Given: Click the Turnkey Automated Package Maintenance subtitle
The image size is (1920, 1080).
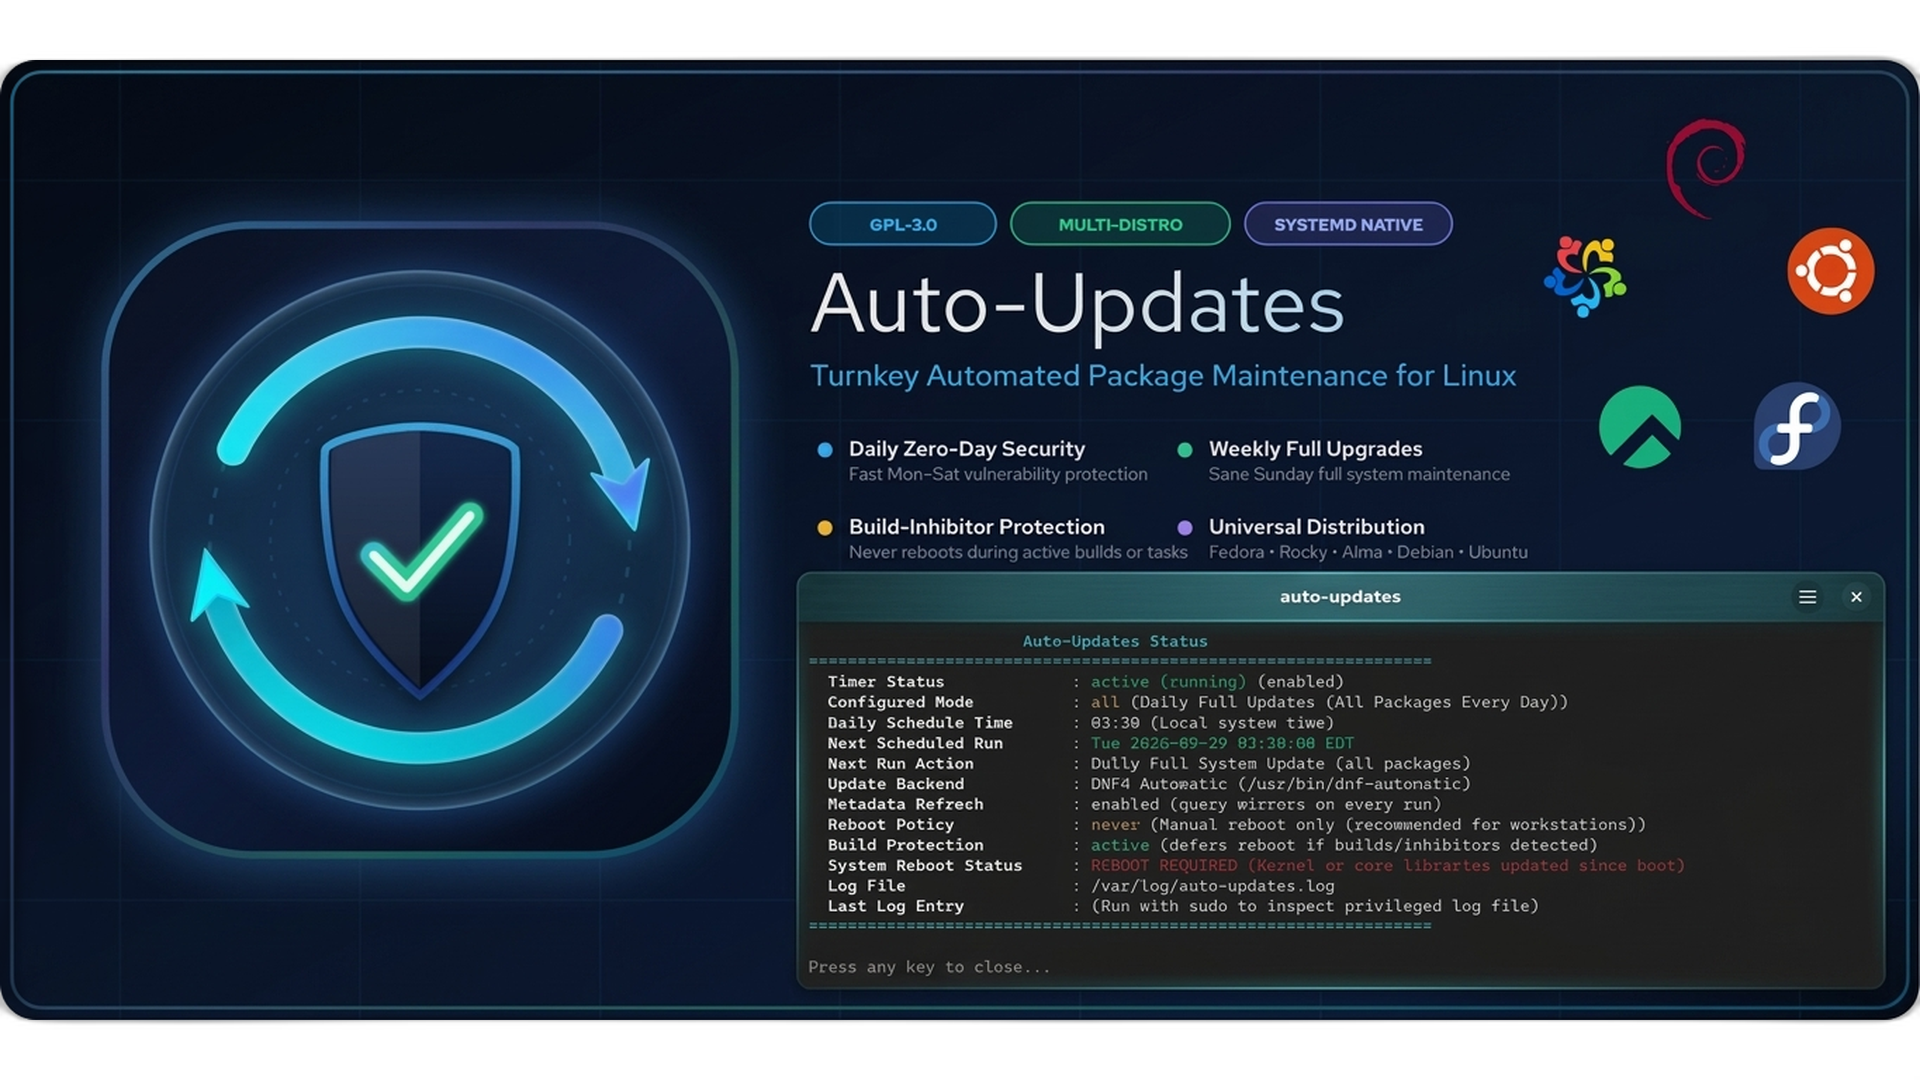Looking at the screenshot, I should pyautogui.click(x=1163, y=376).
